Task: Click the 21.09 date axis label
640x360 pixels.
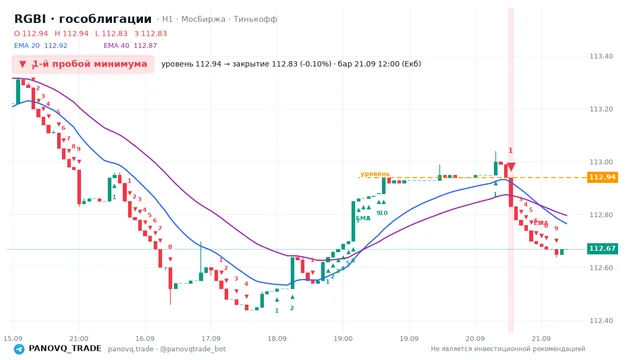Action: [x=541, y=339]
